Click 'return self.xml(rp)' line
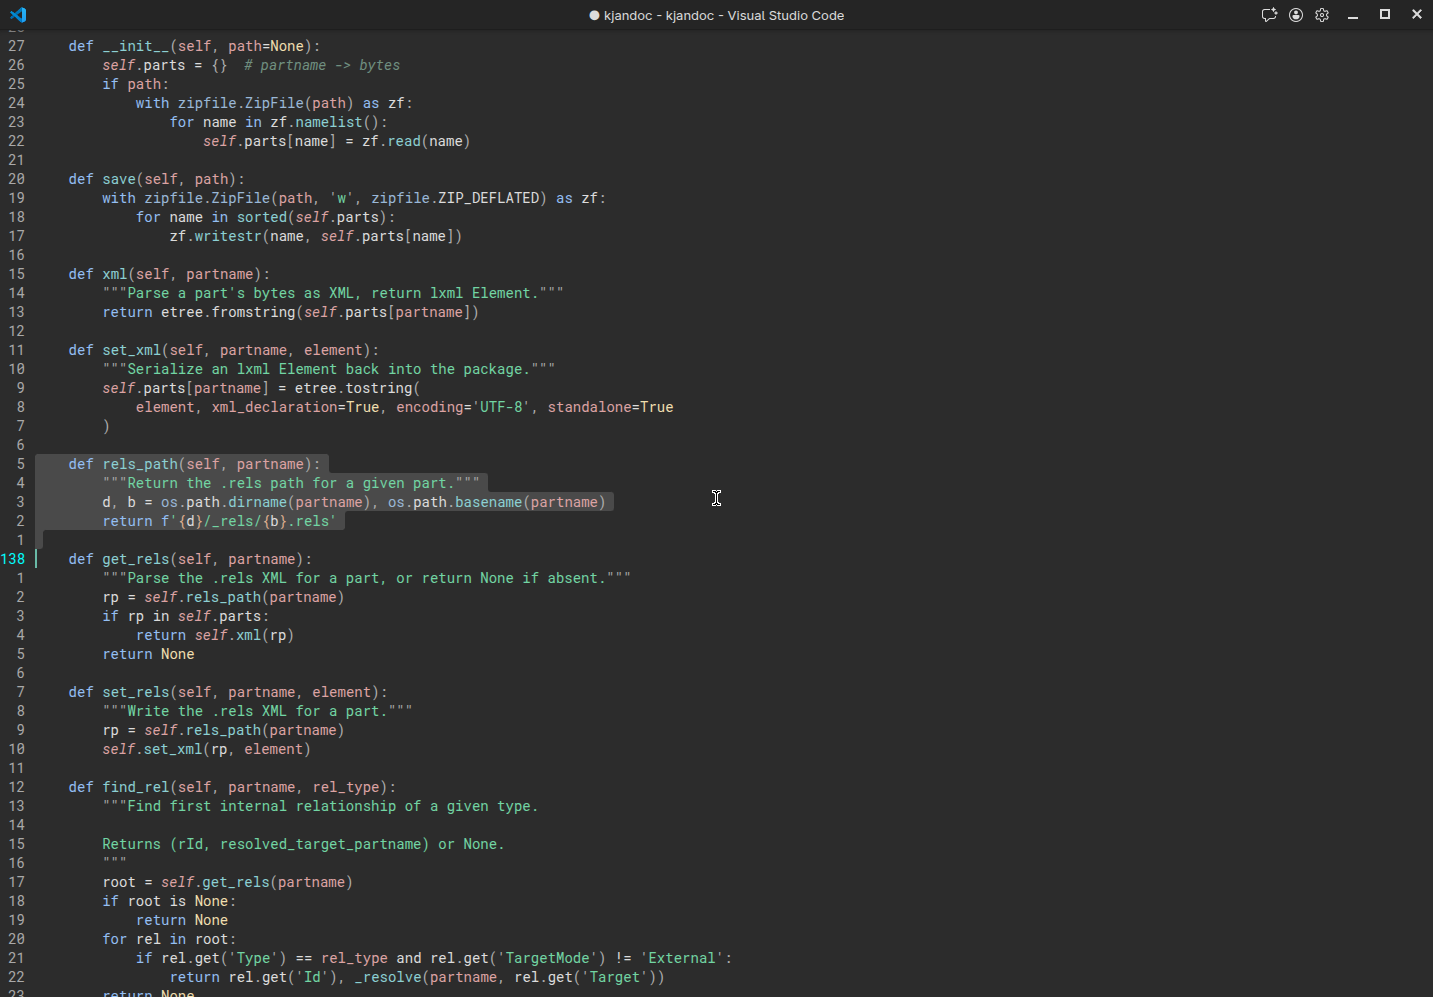This screenshot has height=997, width=1433. click(x=215, y=635)
